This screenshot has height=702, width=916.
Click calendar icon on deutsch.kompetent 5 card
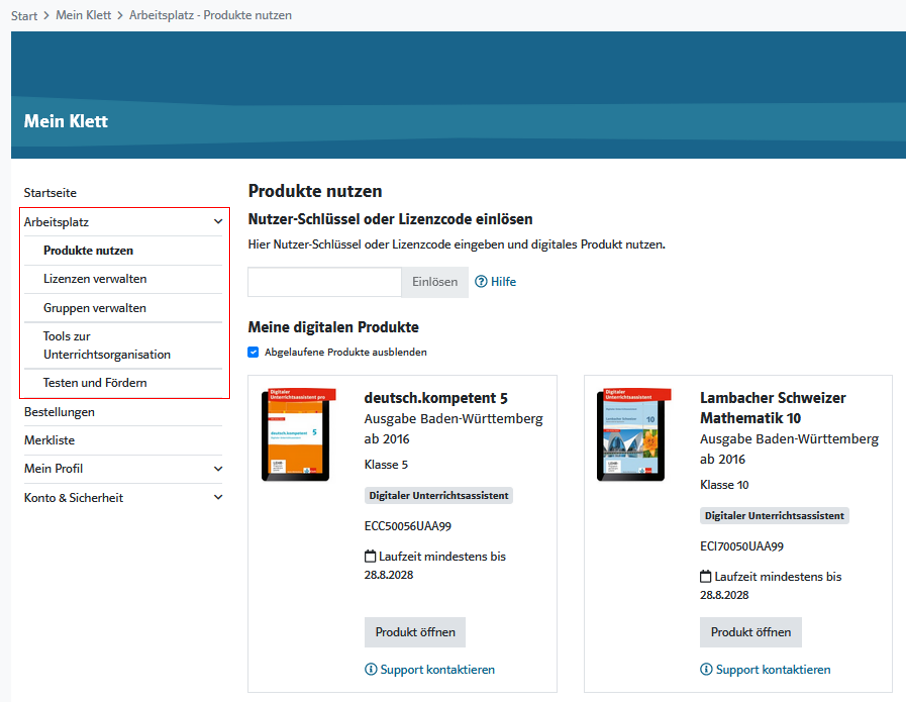[x=370, y=557]
